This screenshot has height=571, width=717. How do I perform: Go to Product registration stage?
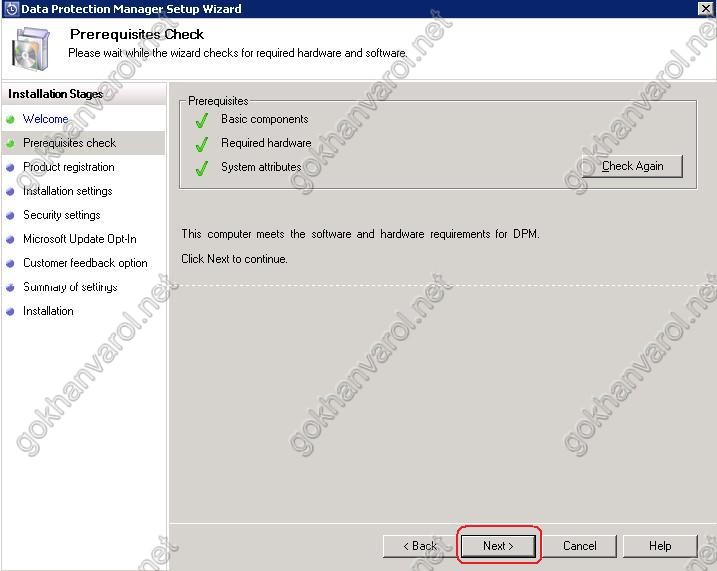pyautogui.click(x=68, y=167)
